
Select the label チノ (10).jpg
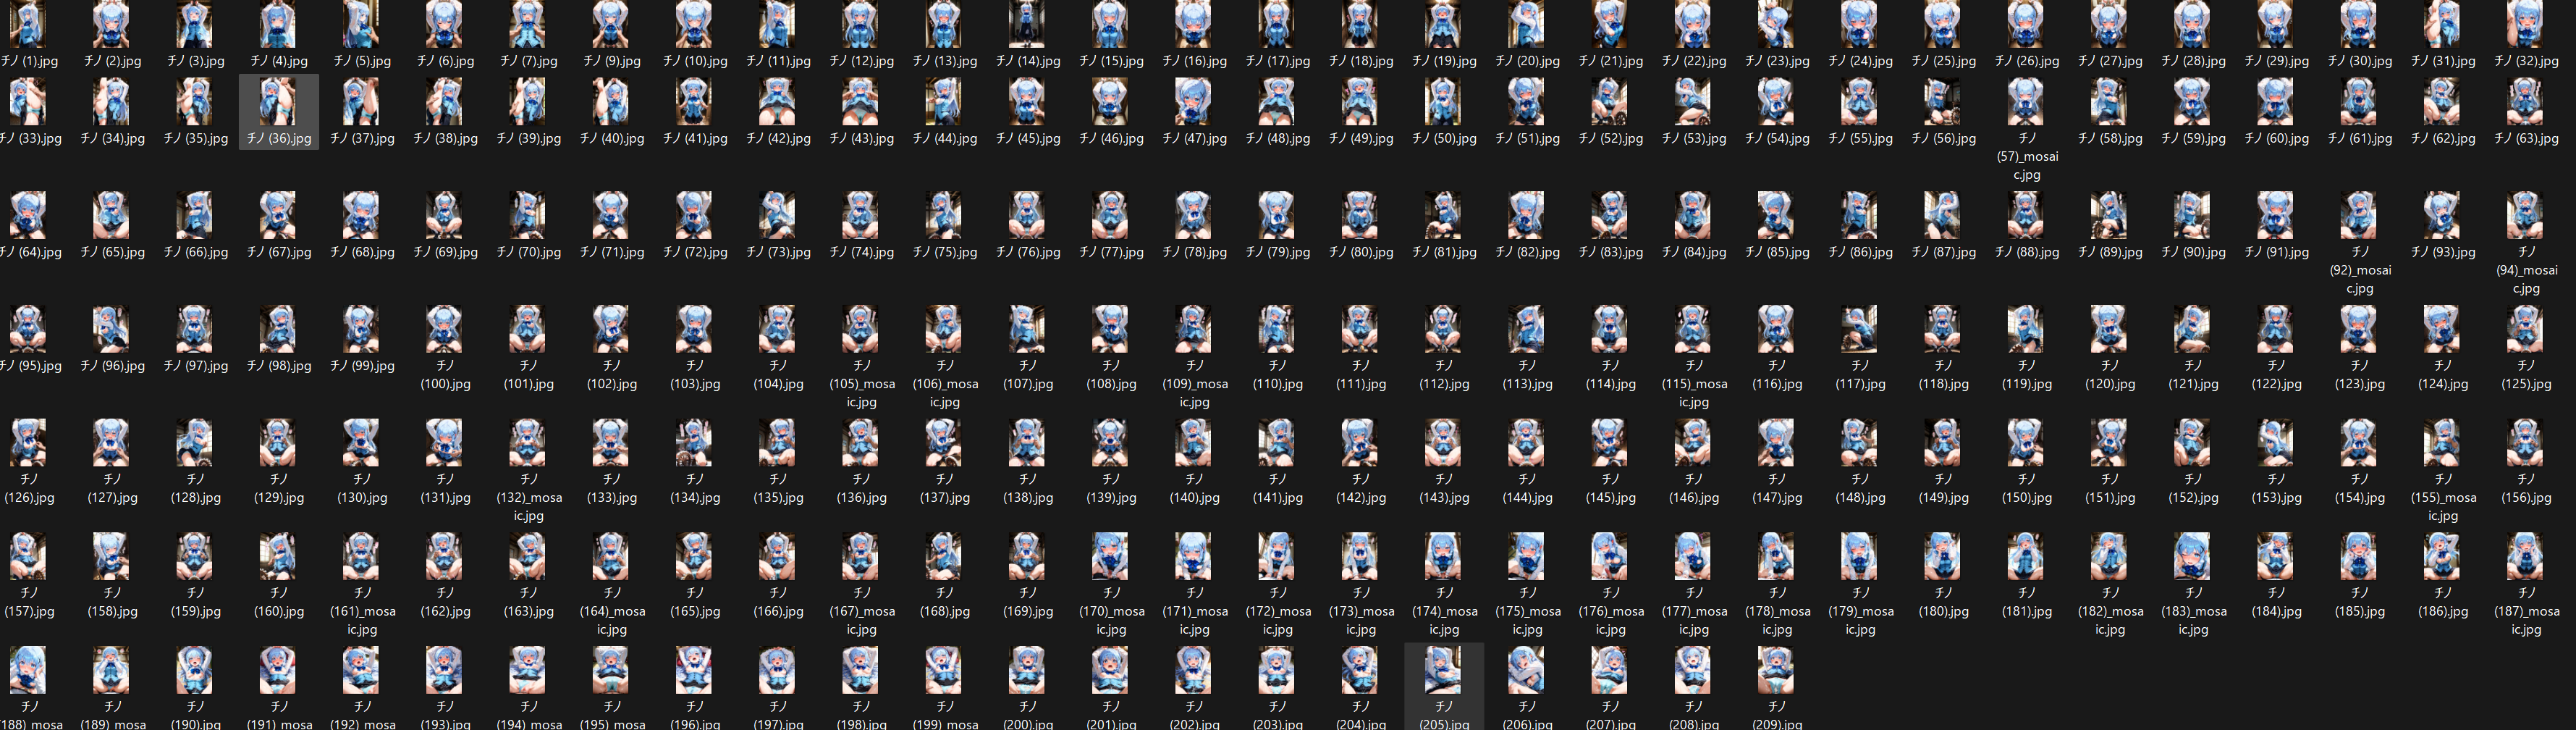tap(695, 61)
